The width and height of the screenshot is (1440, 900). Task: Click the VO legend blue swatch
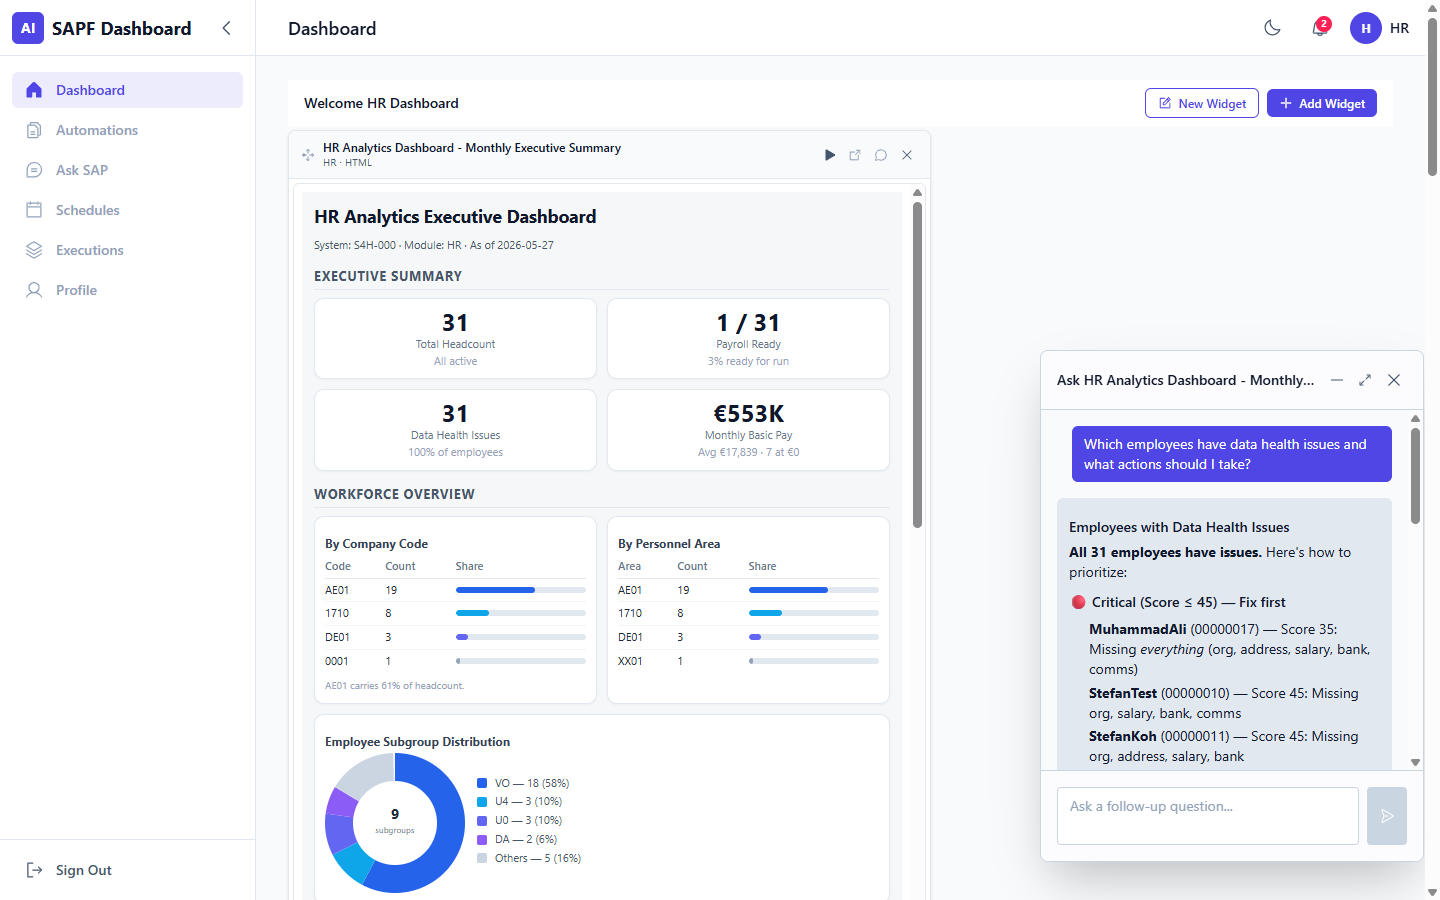coord(482,783)
